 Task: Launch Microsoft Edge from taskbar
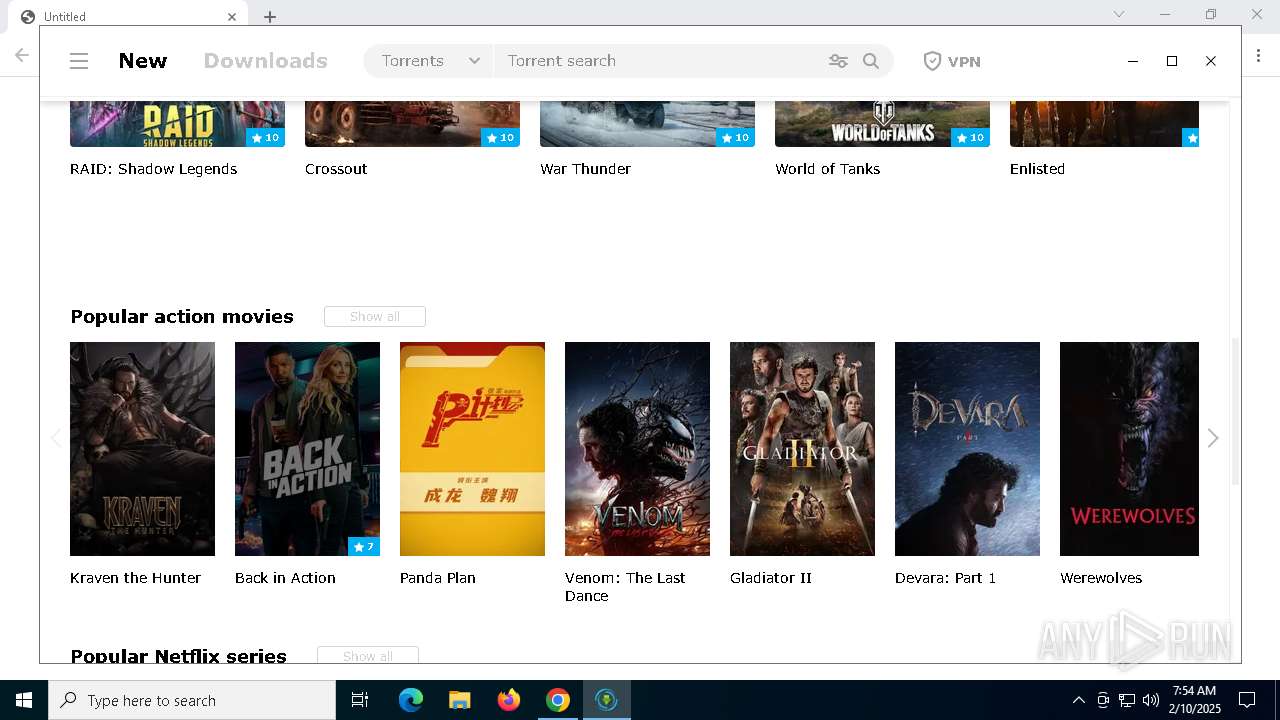coord(411,700)
